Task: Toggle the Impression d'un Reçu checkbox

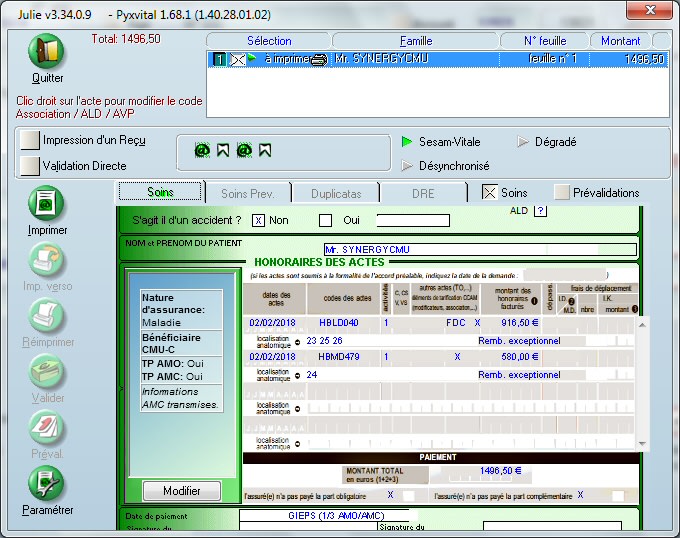Action: [x=30, y=140]
